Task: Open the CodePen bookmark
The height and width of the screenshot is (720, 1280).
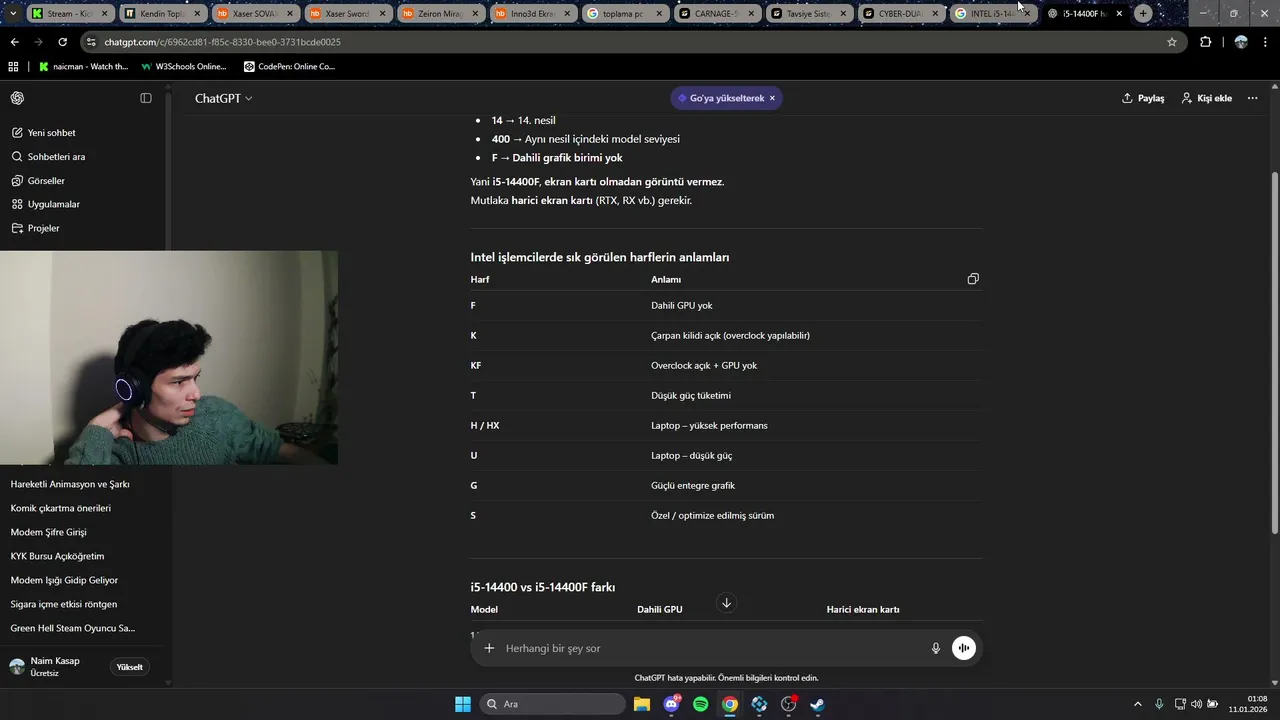Action: [x=289, y=66]
